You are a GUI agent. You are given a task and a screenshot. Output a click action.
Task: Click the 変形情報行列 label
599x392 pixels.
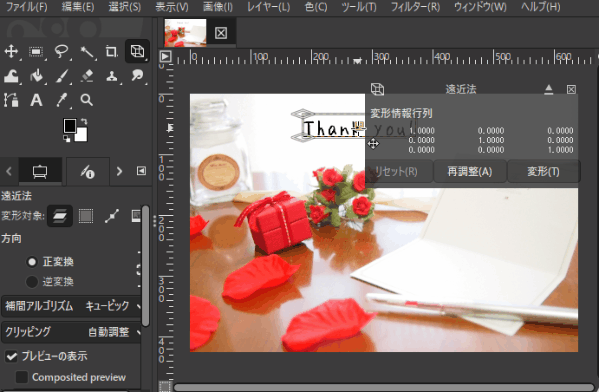(401, 113)
